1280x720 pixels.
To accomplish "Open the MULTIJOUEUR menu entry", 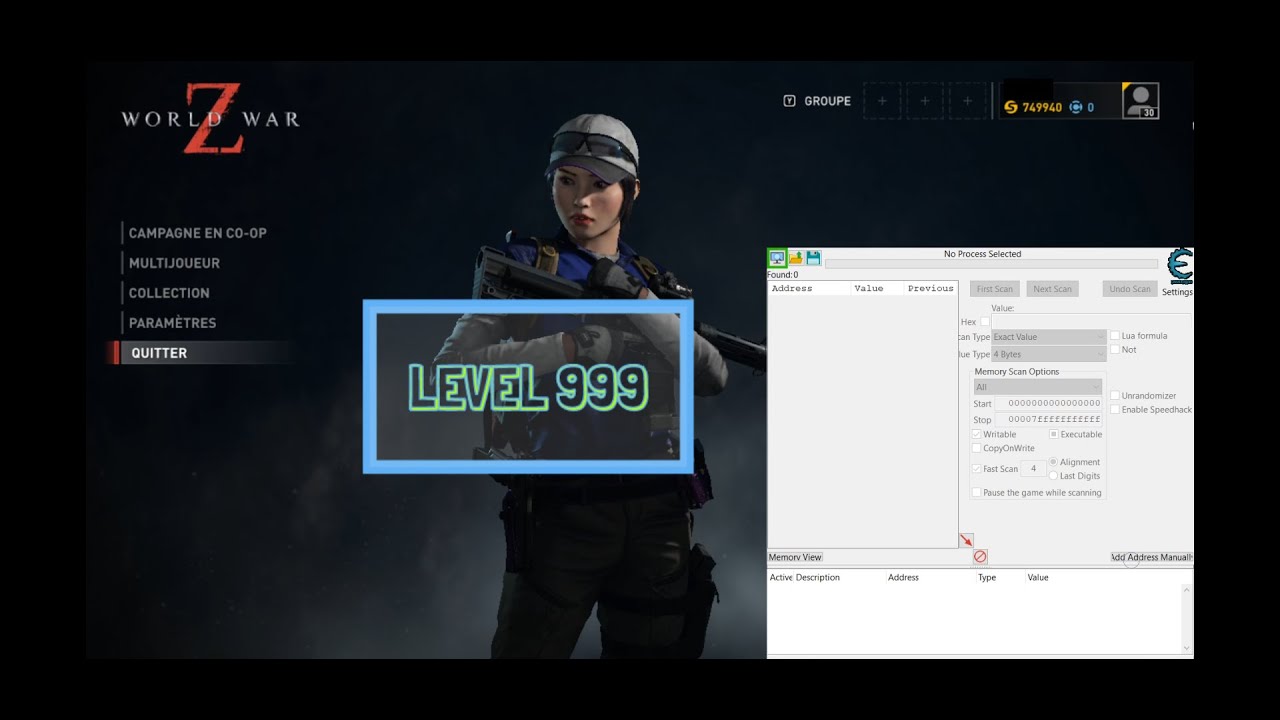I will [174, 263].
